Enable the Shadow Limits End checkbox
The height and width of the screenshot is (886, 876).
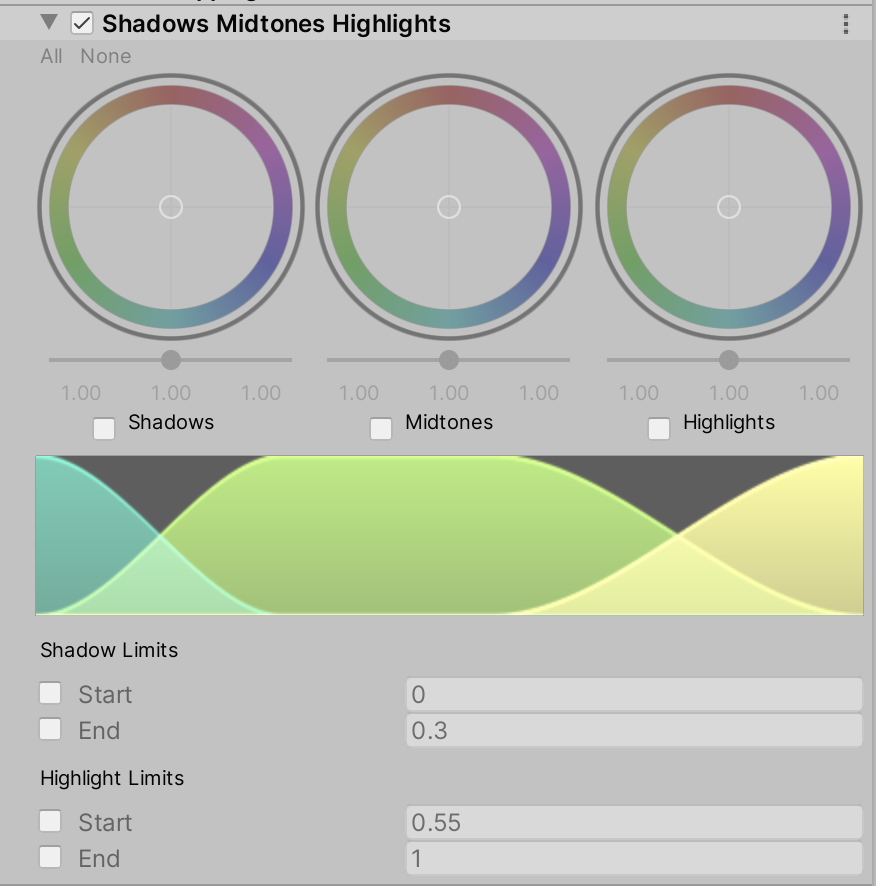(x=50, y=729)
